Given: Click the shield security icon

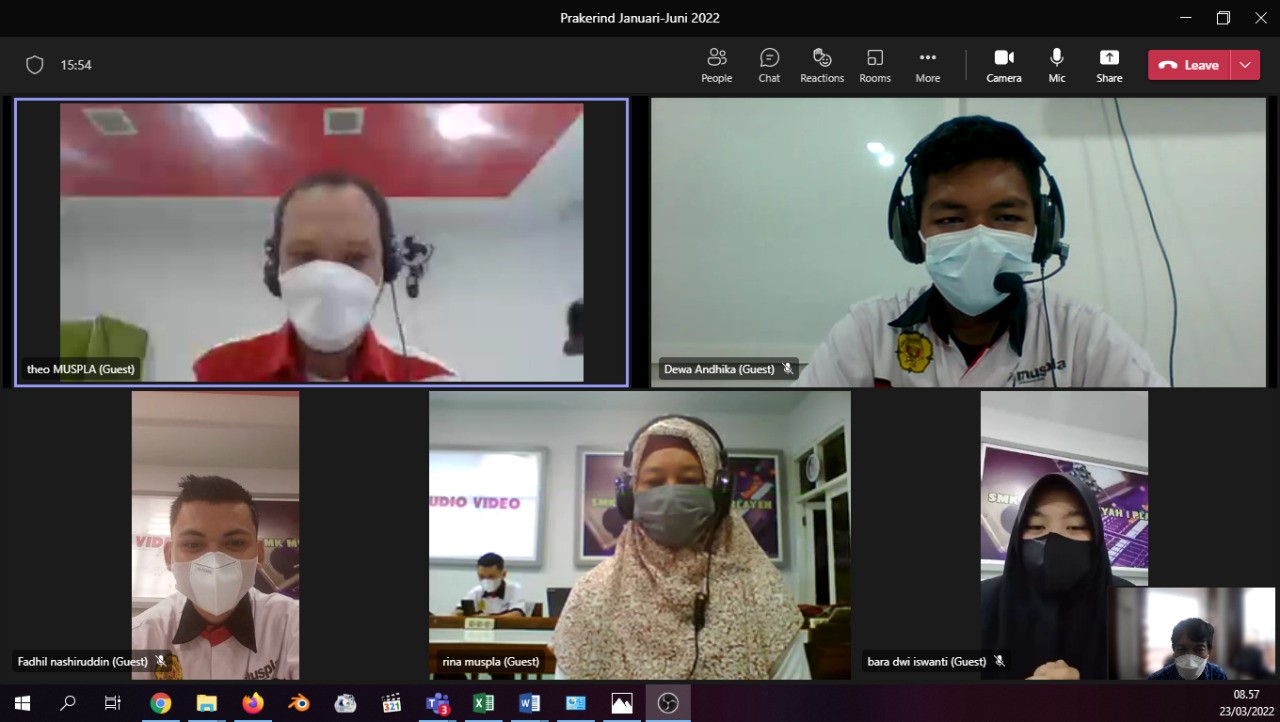Looking at the screenshot, I should click(35, 65).
